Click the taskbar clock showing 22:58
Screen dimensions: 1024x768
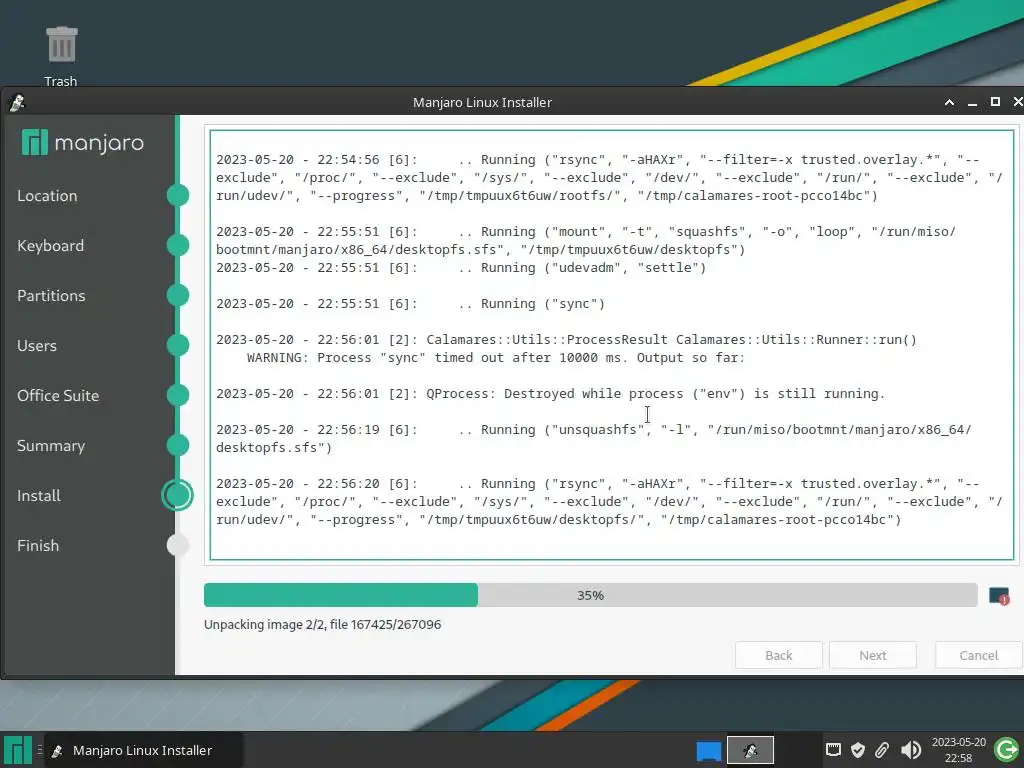[958, 750]
